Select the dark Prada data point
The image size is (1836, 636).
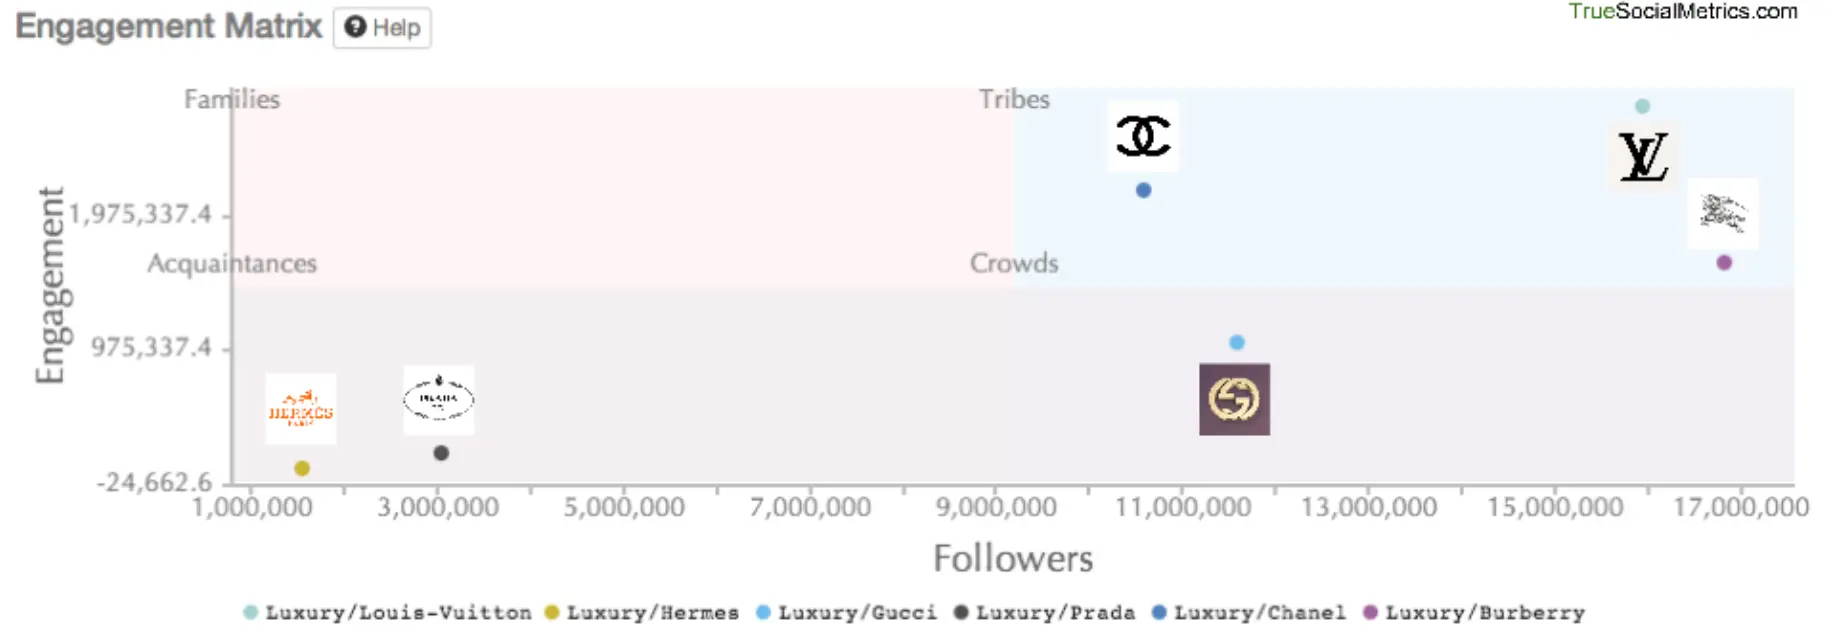click(441, 453)
